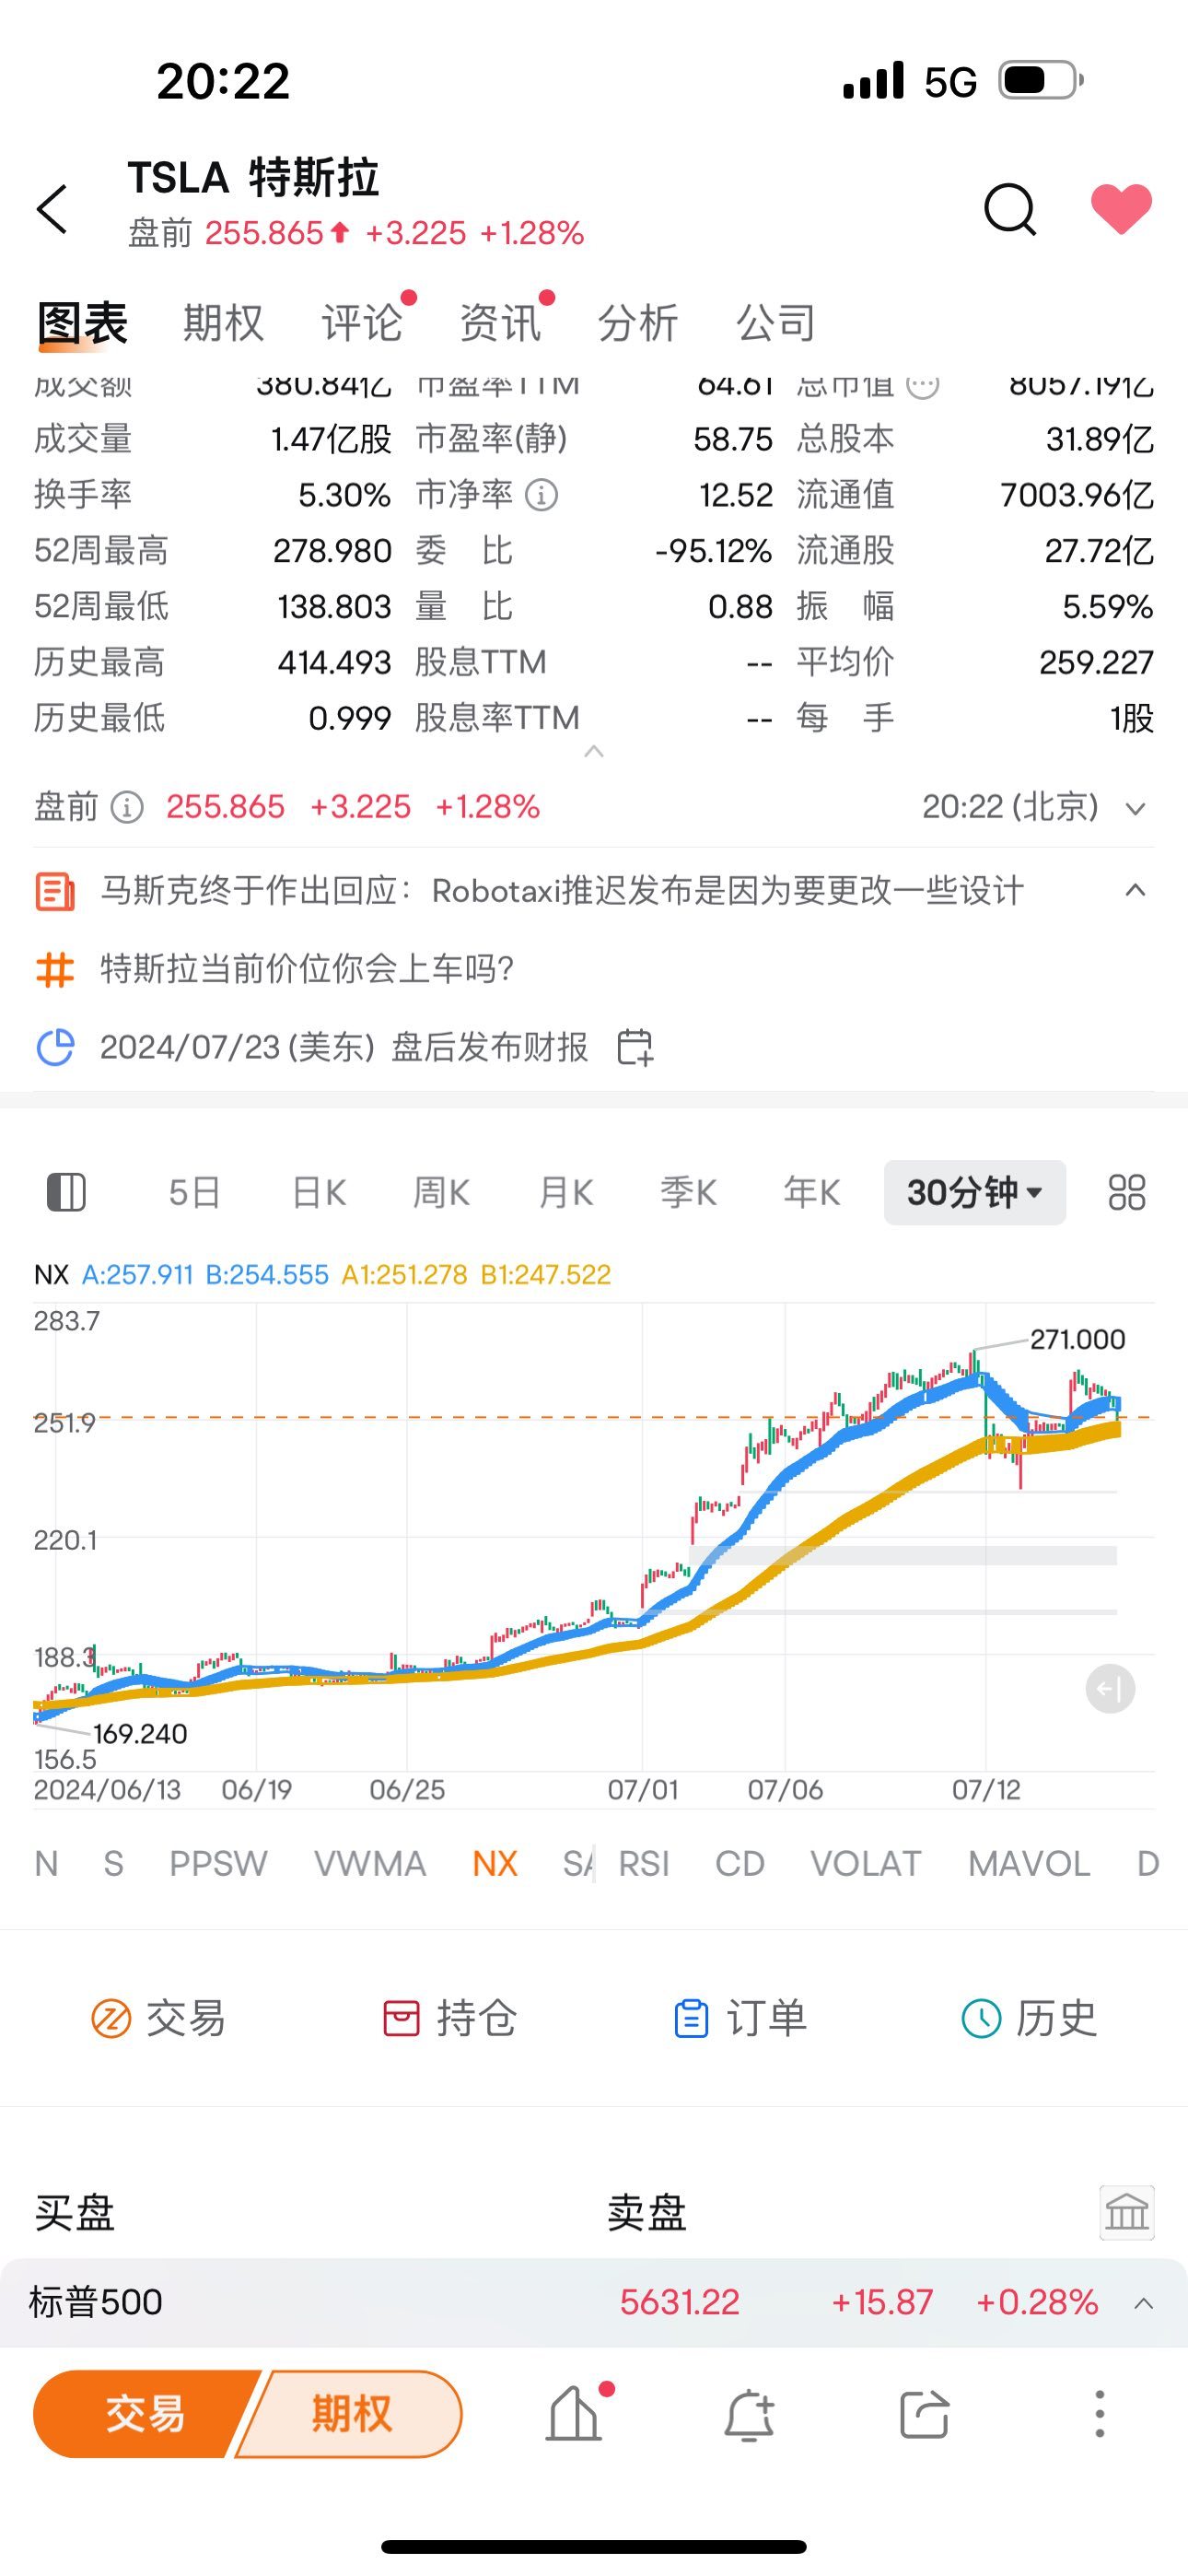The width and height of the screenshot is (1188, 2576).
Task: Open the three-dot more menu
Action: click(1099, 2414)
